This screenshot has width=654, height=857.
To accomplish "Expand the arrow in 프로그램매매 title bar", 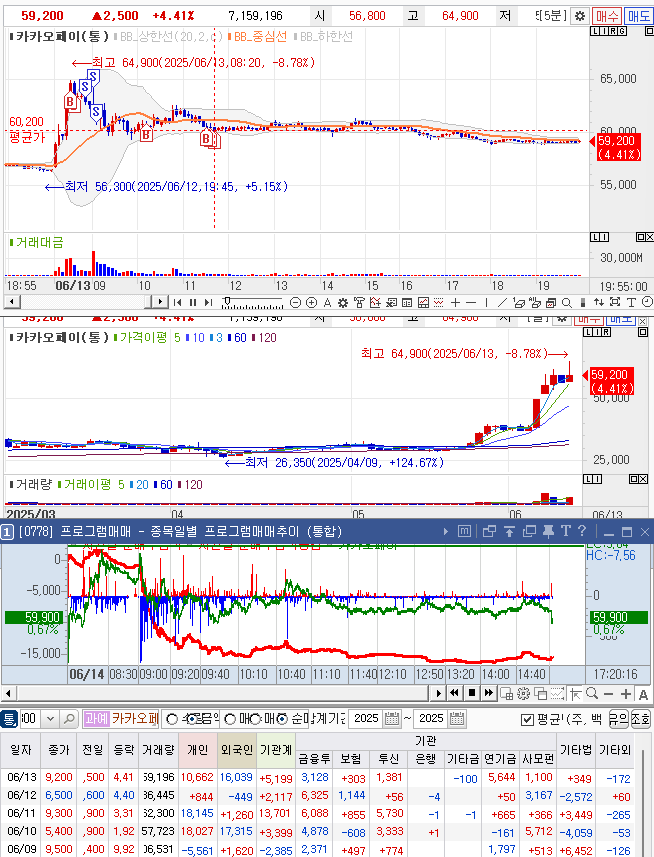I will (446, 531).
